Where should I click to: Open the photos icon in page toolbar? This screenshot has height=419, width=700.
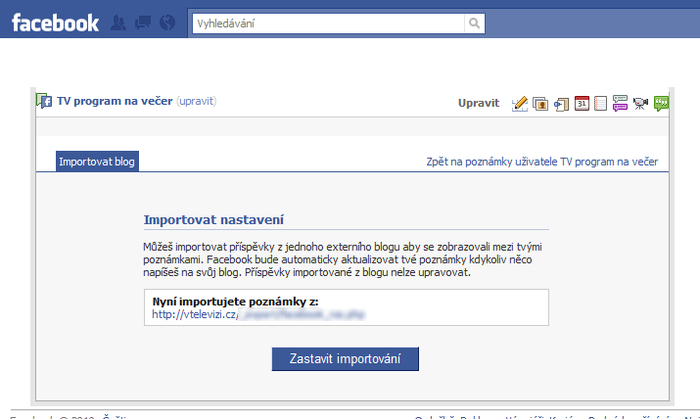(x=540, y=104)
